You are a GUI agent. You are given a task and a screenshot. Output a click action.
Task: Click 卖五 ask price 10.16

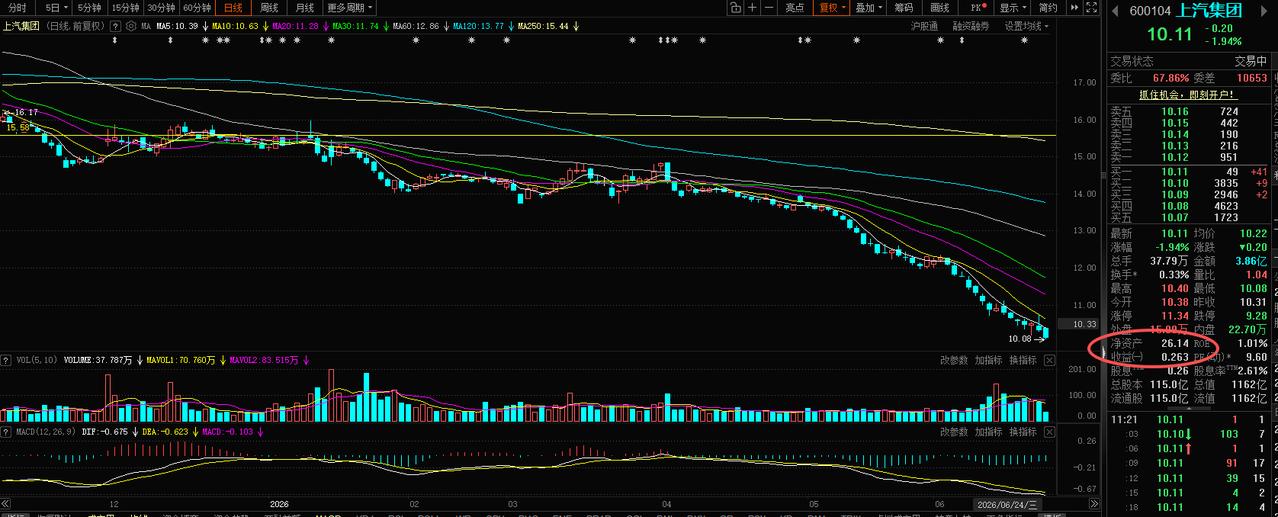click(x=1174, y=112)
